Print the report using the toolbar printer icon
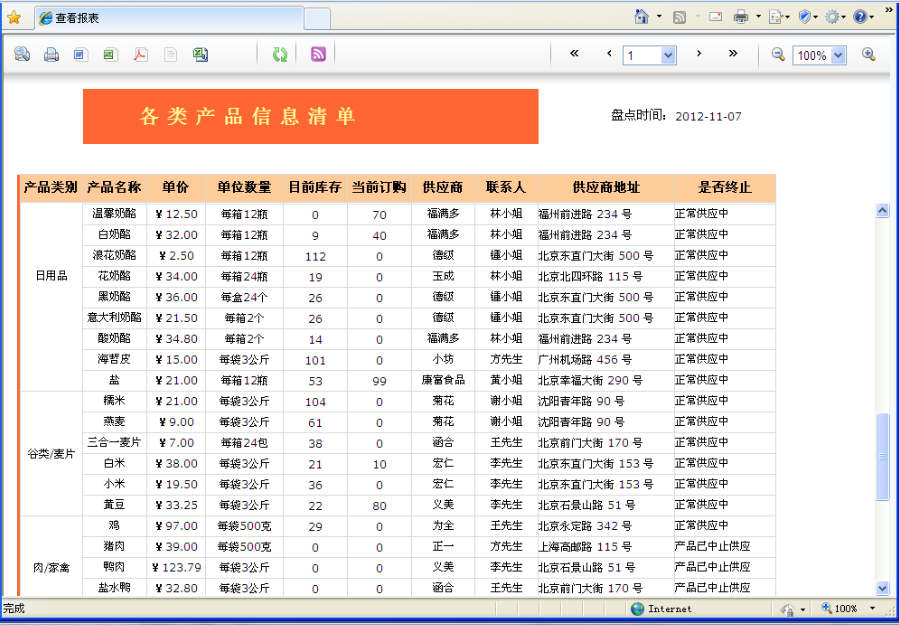 (51, 55)
